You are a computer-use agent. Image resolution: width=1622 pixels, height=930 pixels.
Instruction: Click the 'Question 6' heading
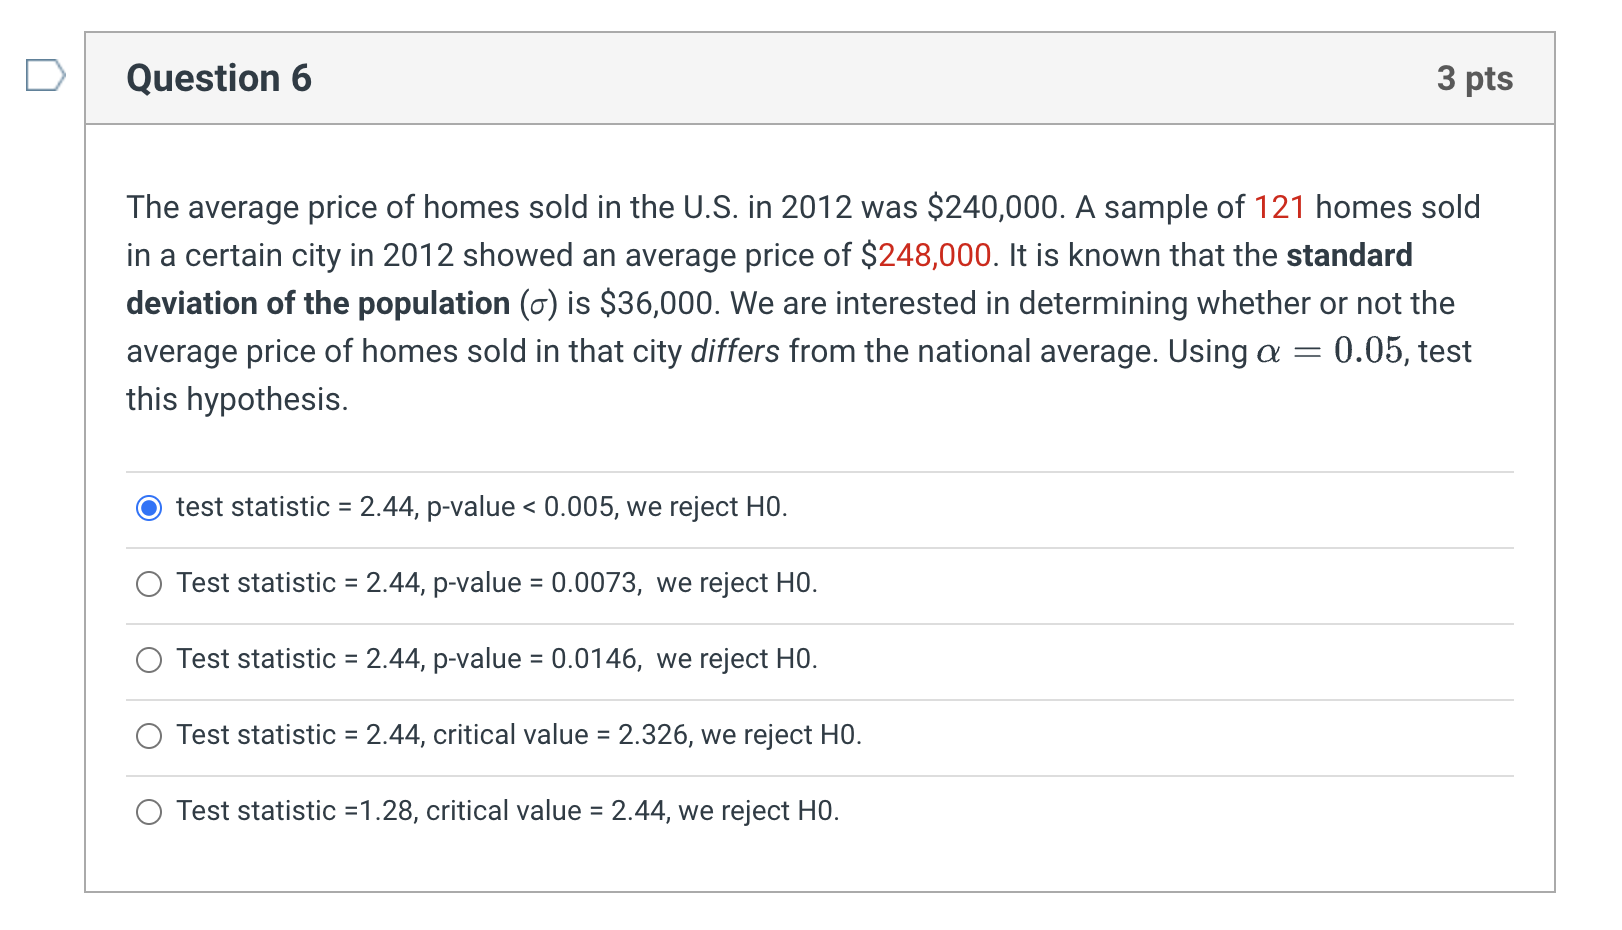219,78
